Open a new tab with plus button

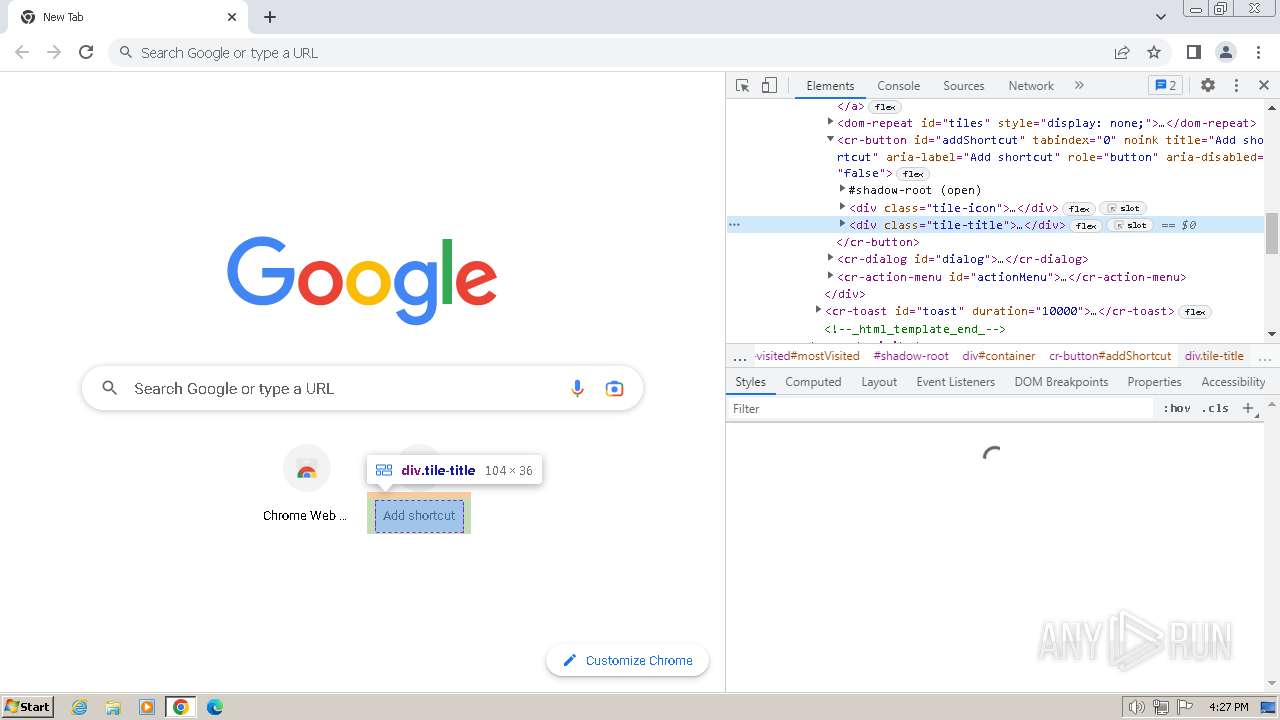(x=270, y=17)
